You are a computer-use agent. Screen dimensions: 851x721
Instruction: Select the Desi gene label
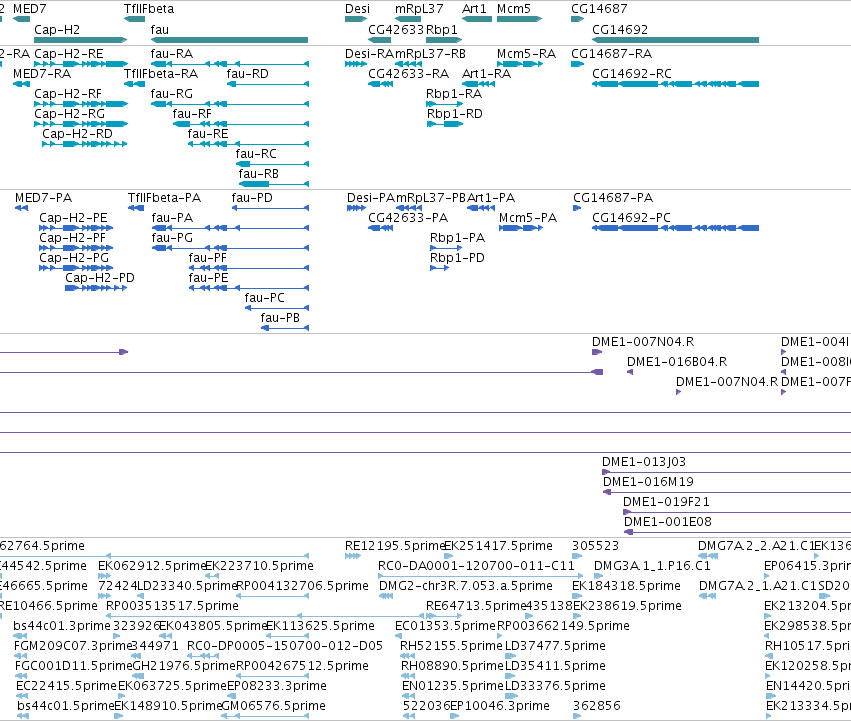[357, 9]
